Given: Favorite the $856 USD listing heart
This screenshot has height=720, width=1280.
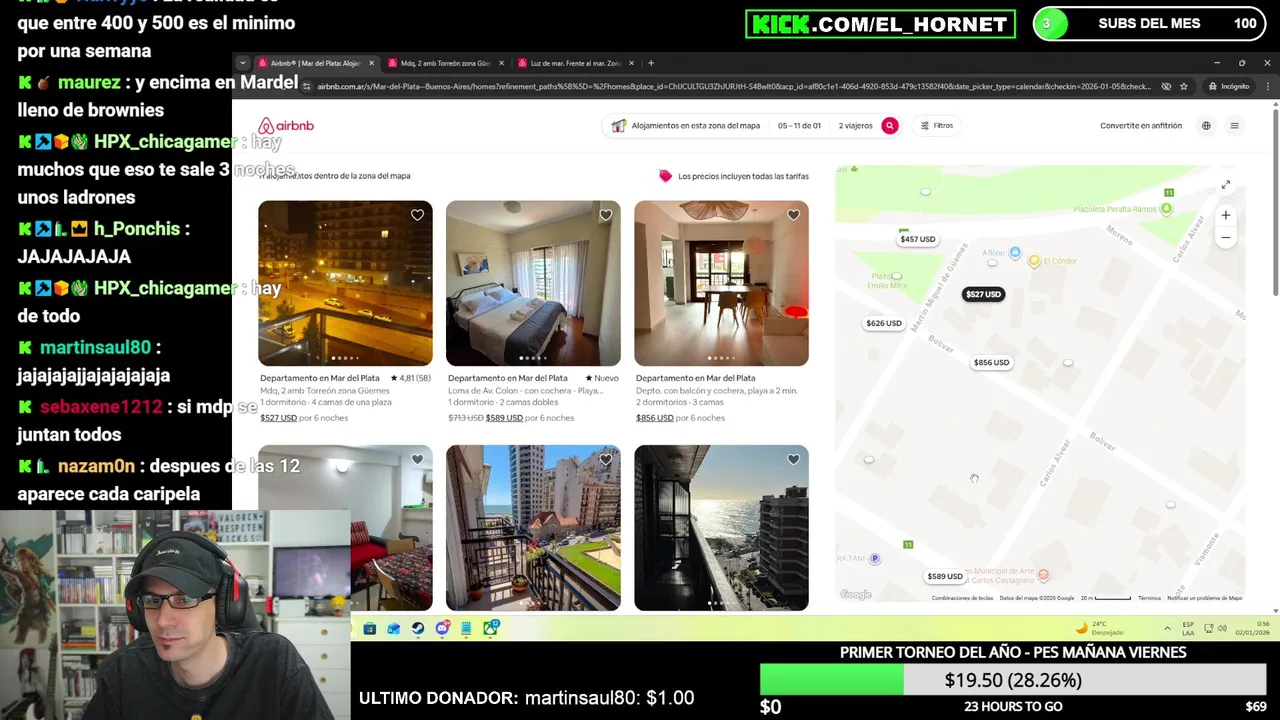Looking at the screenshot, I should [793, 215].
